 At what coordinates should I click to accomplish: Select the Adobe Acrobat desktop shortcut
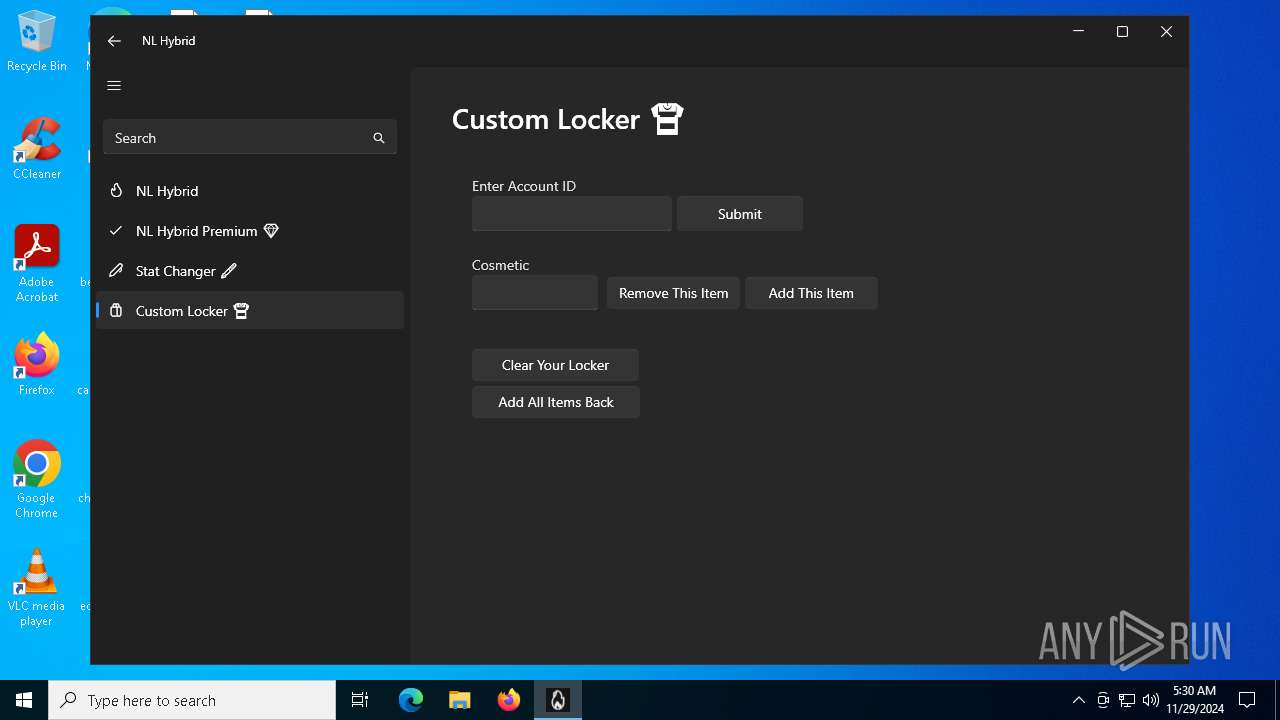click(x=37, y=264)
